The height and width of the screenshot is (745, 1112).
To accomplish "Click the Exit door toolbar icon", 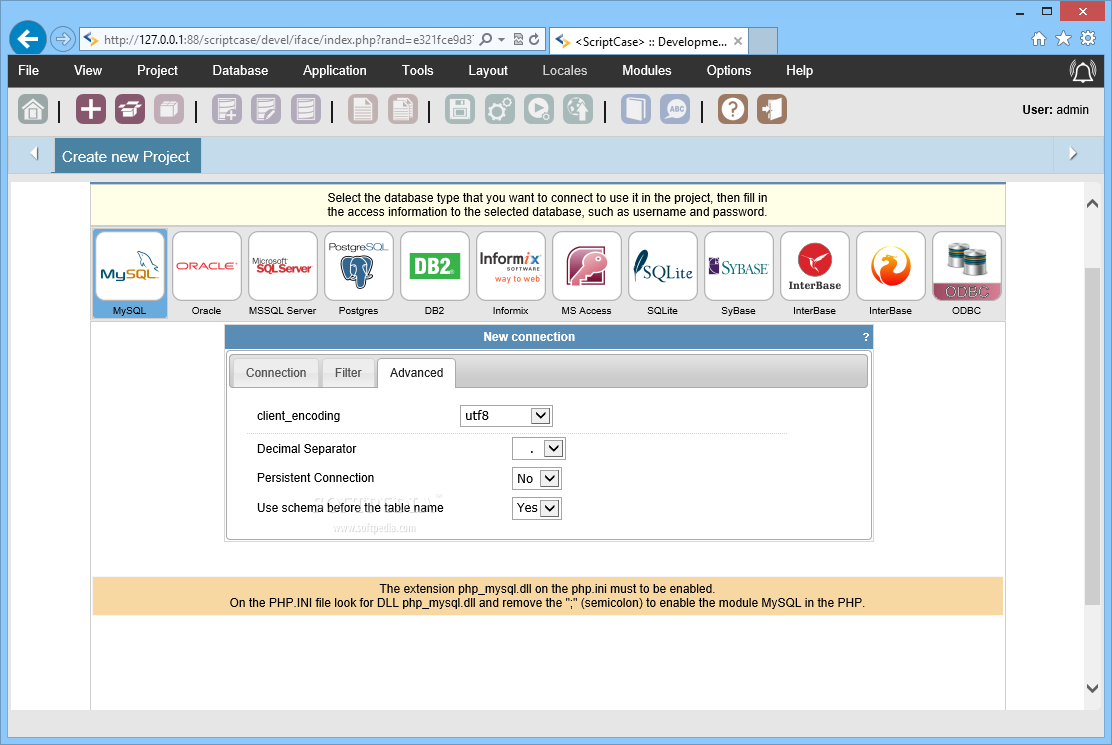I will [x=772, y=110].
